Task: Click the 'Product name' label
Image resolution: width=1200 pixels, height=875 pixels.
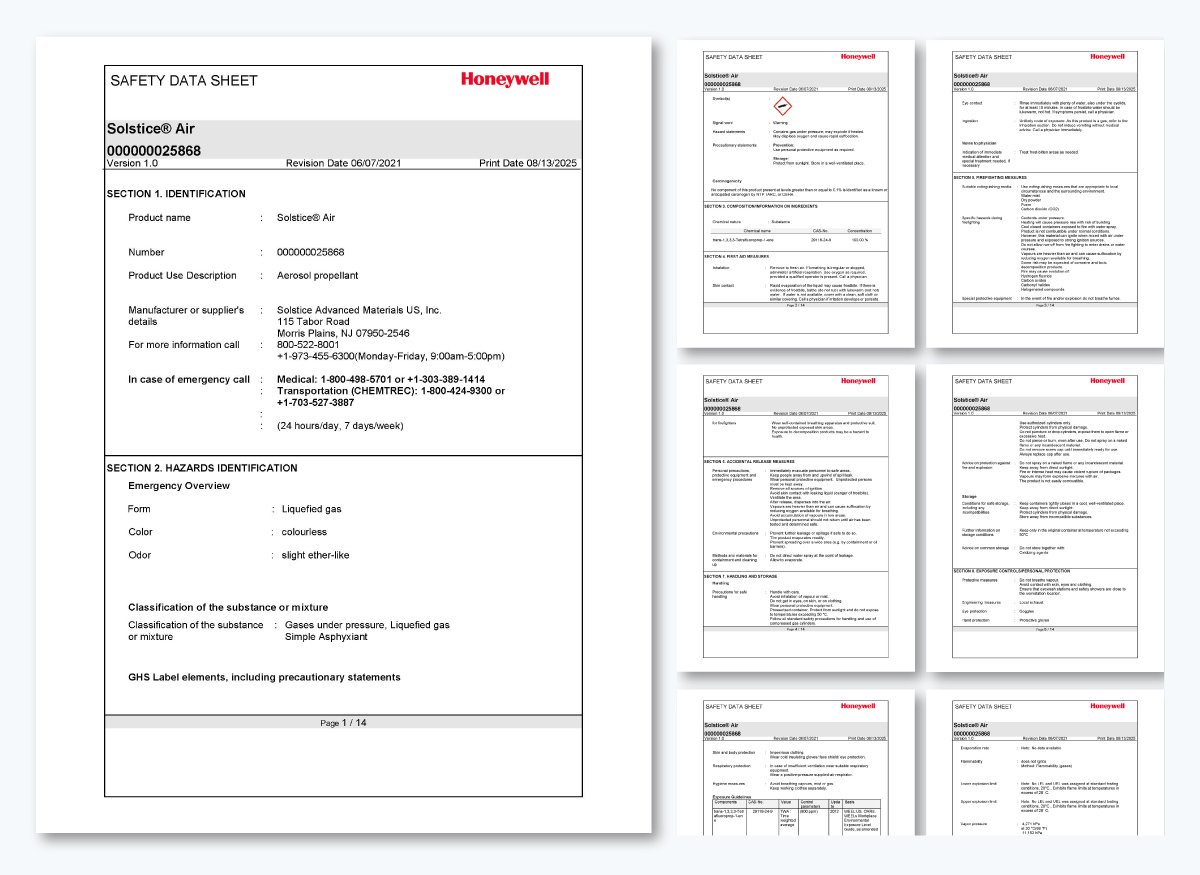Action: pyautogui.click(x=159, y=218)
